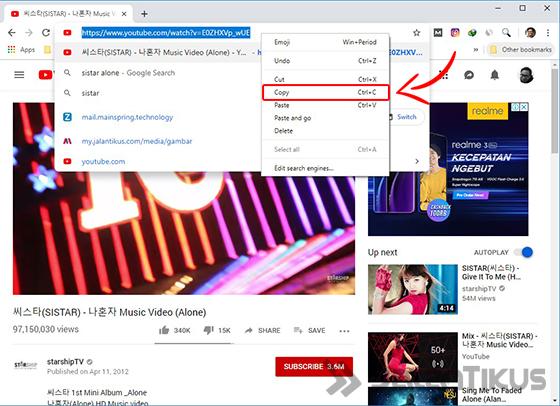The height and width of the screenshot is (406, 560).
Task: Expand the context menu submenu arrow
Action: pyautogui.click(x=417, y=161)
